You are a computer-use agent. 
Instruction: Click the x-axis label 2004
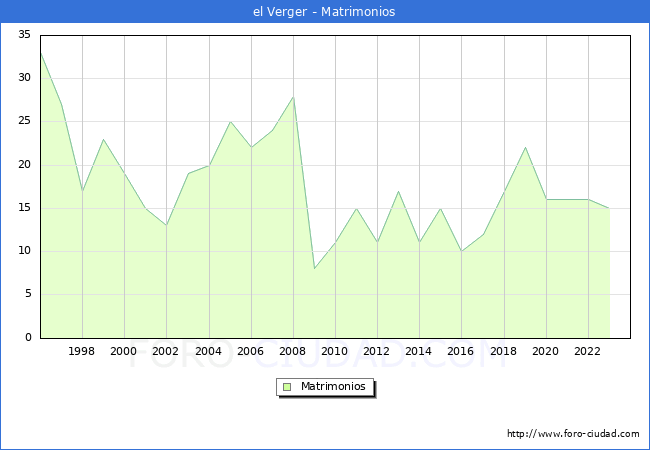pos(209,351)
